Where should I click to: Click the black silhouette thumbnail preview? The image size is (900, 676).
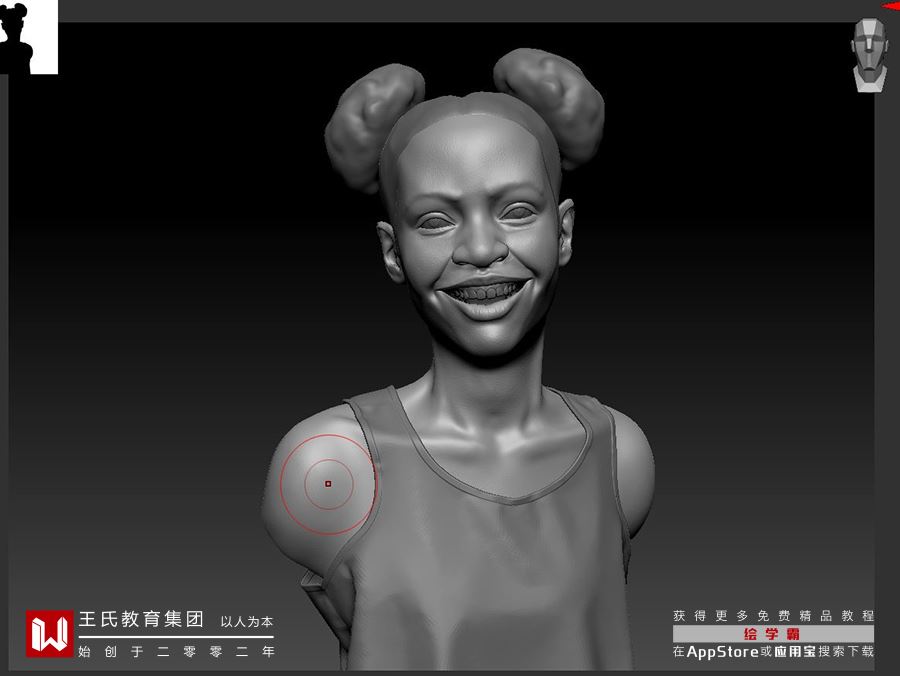pos(29,37)
